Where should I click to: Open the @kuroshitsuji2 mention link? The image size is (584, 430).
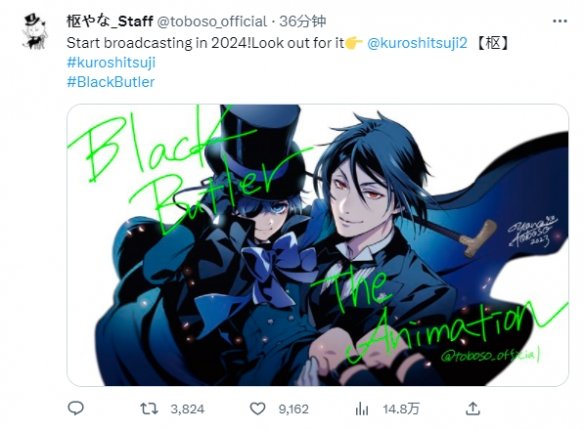(x=417, y=43)
